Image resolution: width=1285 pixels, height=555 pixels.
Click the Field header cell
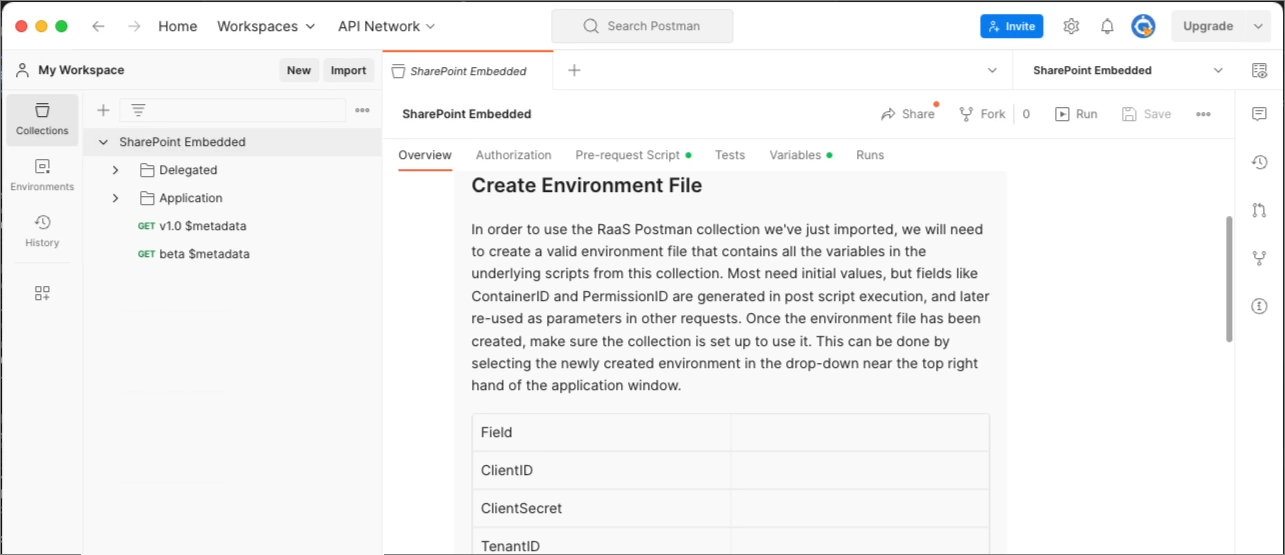point(601,432)
